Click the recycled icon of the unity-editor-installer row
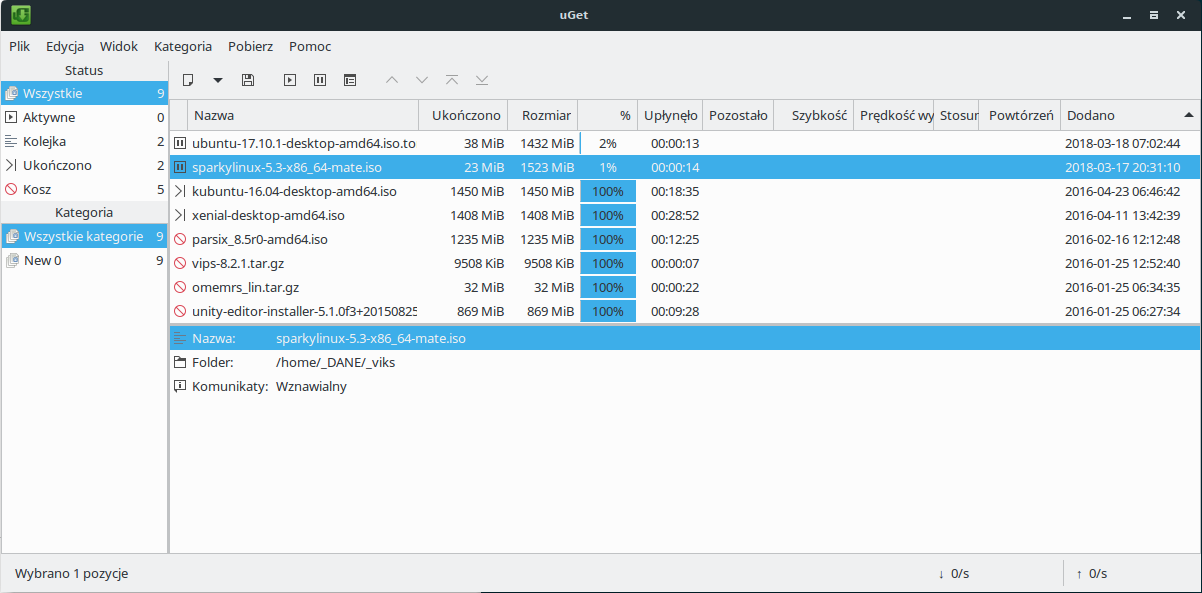1202x593 pixels. tap(180, 311)
